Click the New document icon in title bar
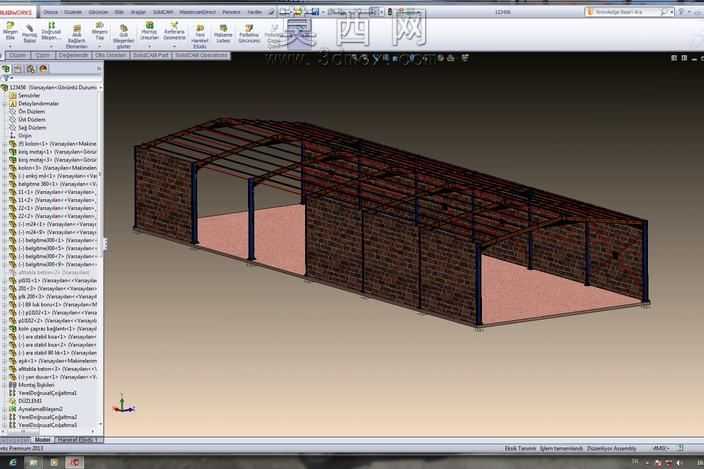The width and height of the screenshot is (704, 469). 284,12
